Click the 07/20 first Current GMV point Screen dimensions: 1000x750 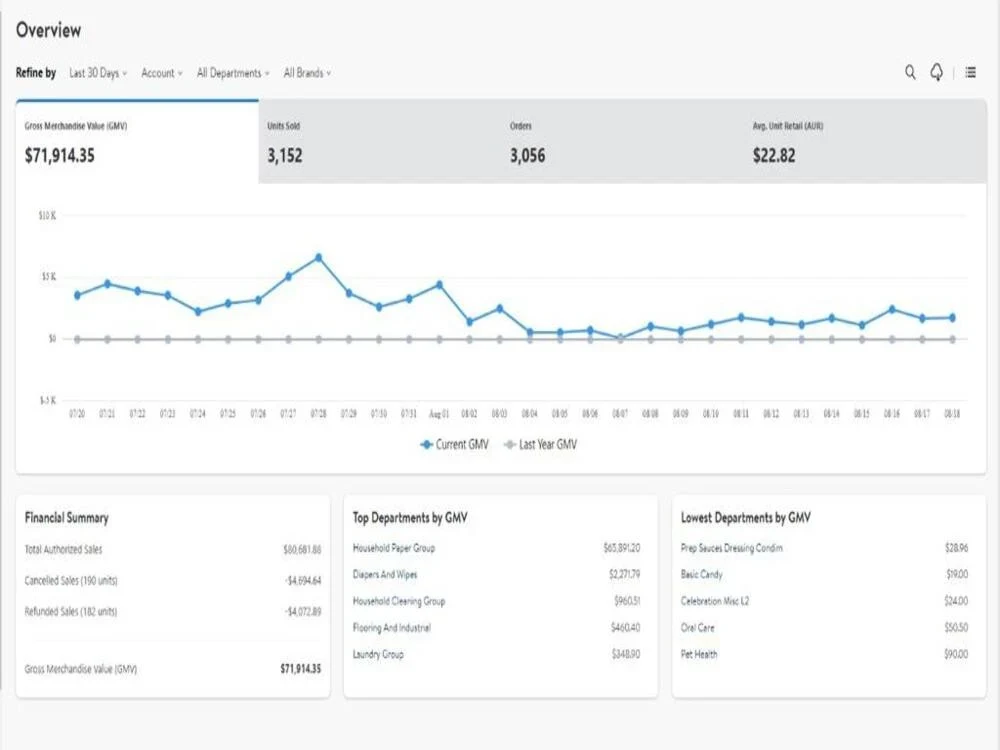click(x=77, y=295)
